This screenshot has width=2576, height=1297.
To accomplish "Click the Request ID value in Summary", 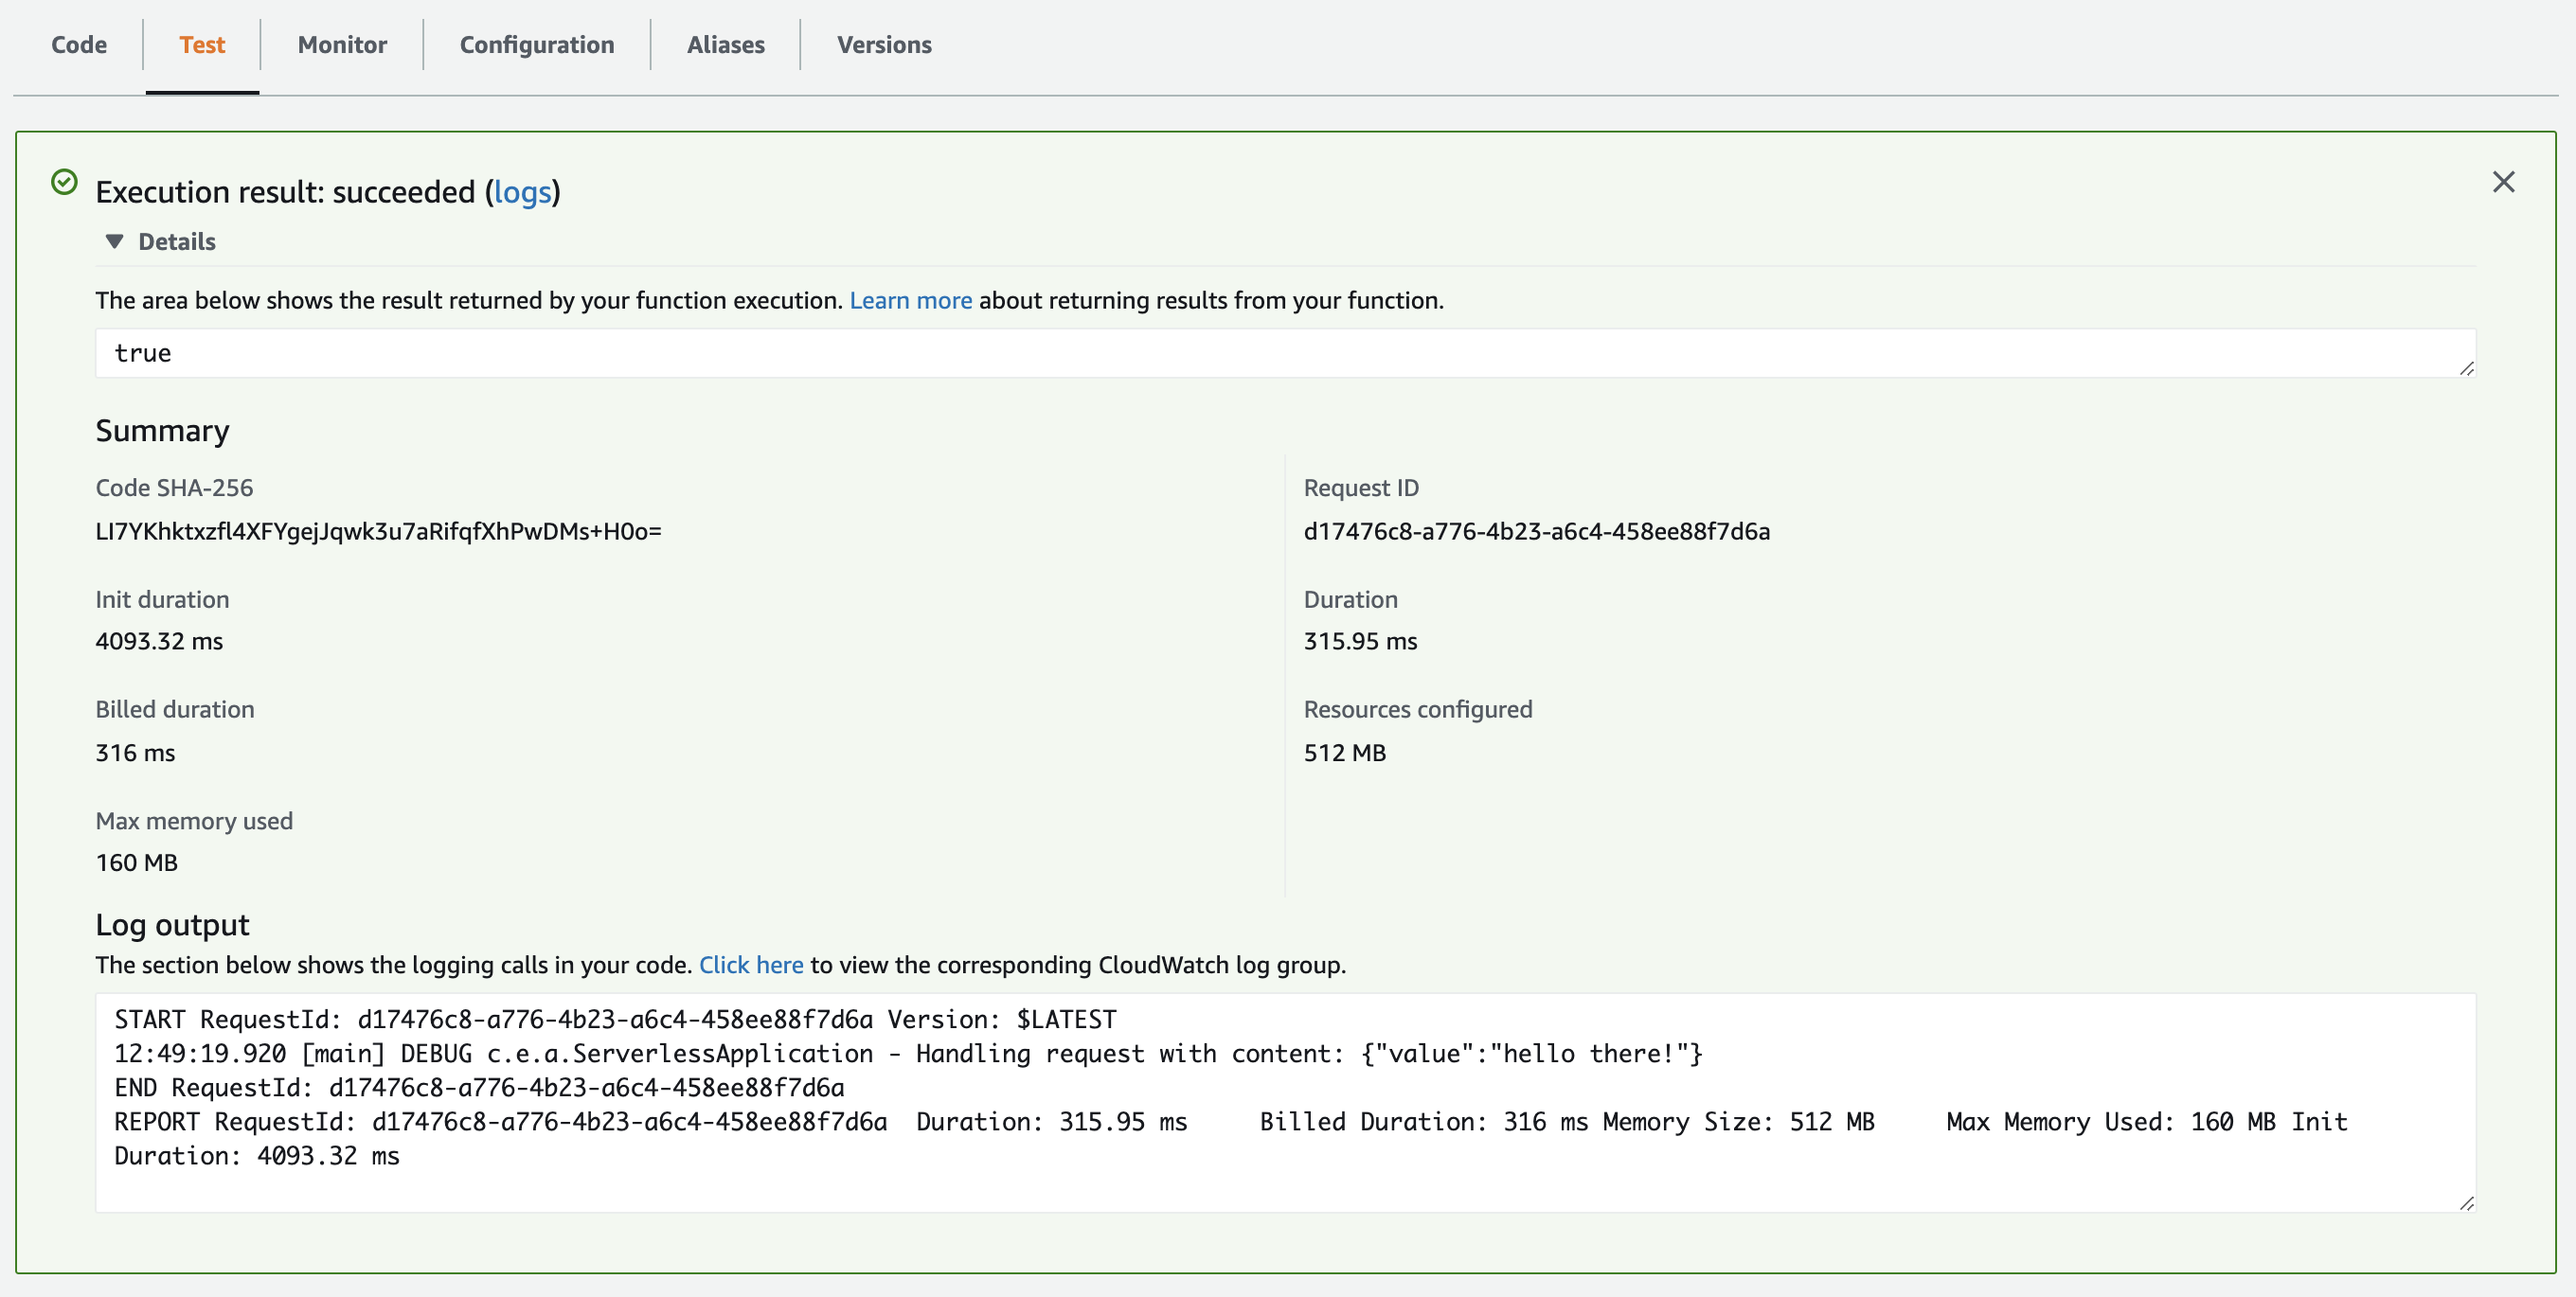I will pyautogui.click(x=1536, y=531).
